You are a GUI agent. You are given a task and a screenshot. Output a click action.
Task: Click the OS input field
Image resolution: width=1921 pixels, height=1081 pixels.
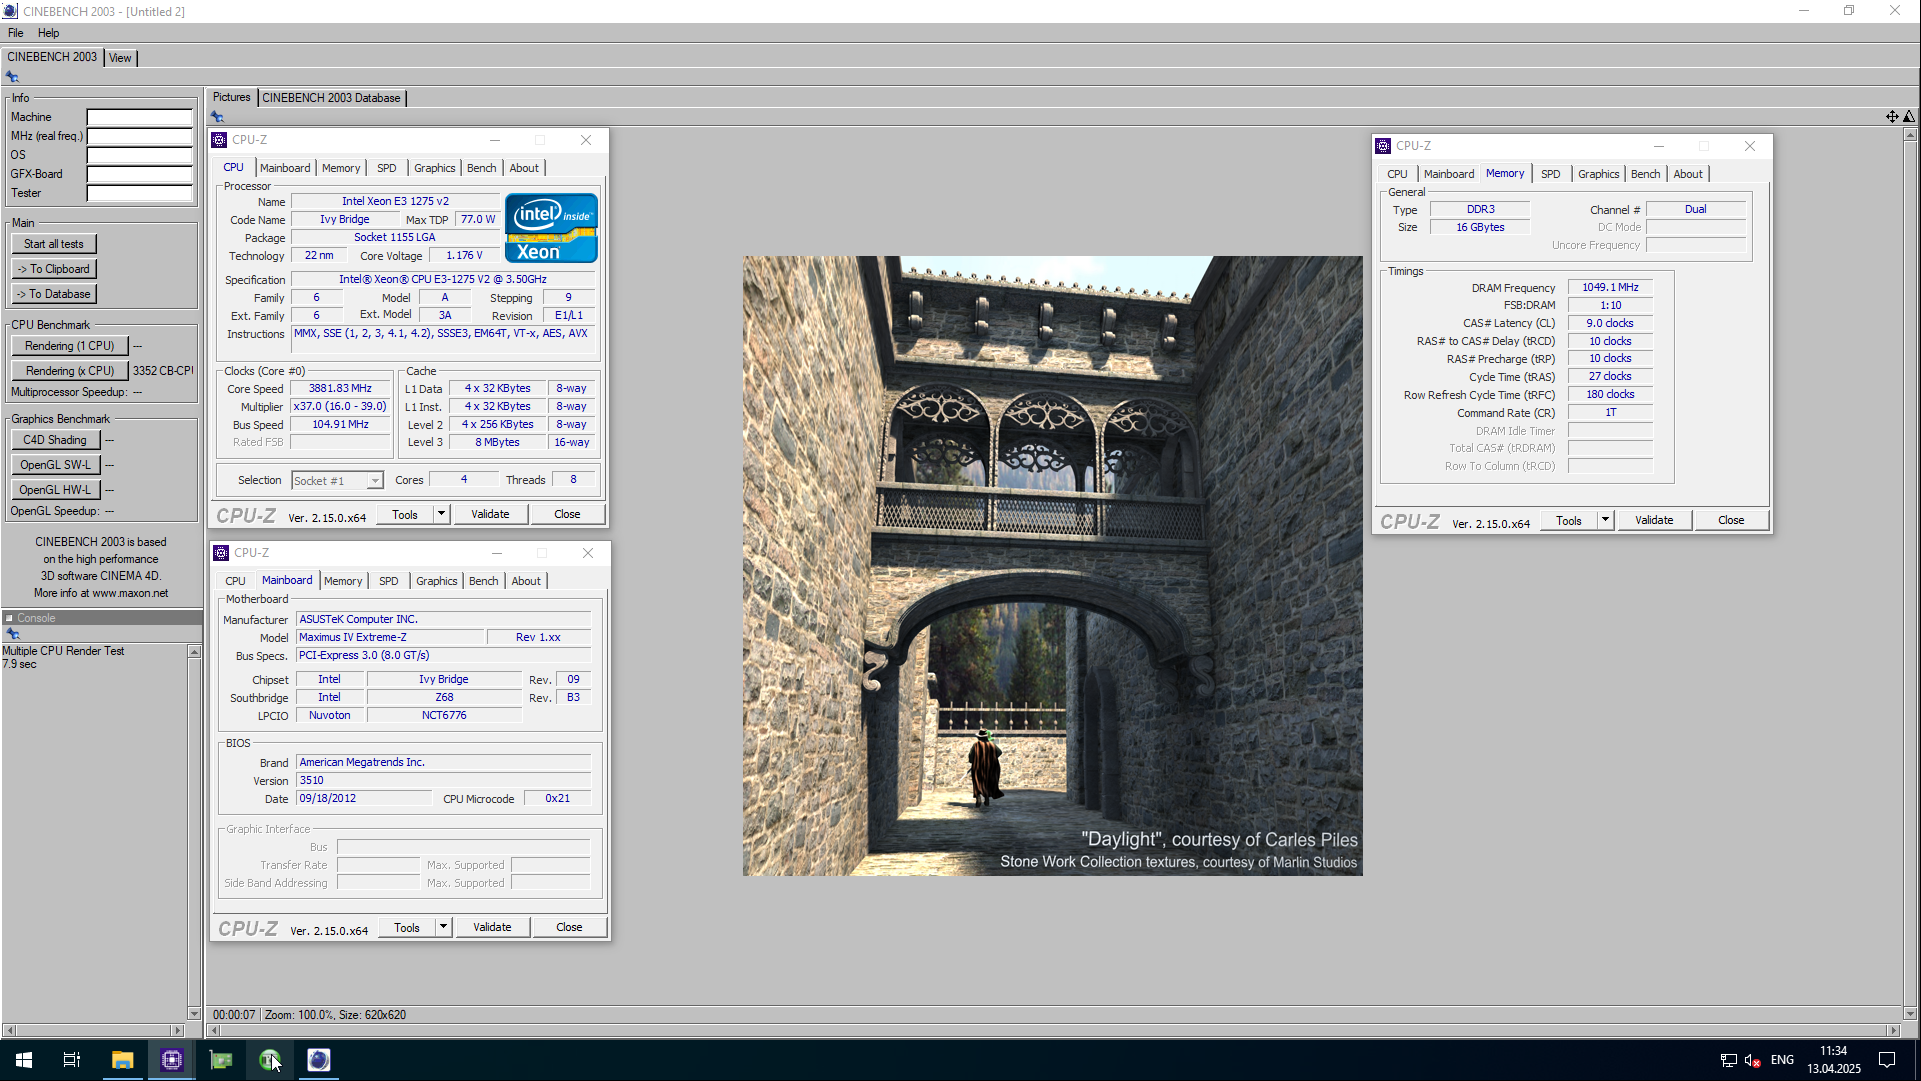click(139, 155)
